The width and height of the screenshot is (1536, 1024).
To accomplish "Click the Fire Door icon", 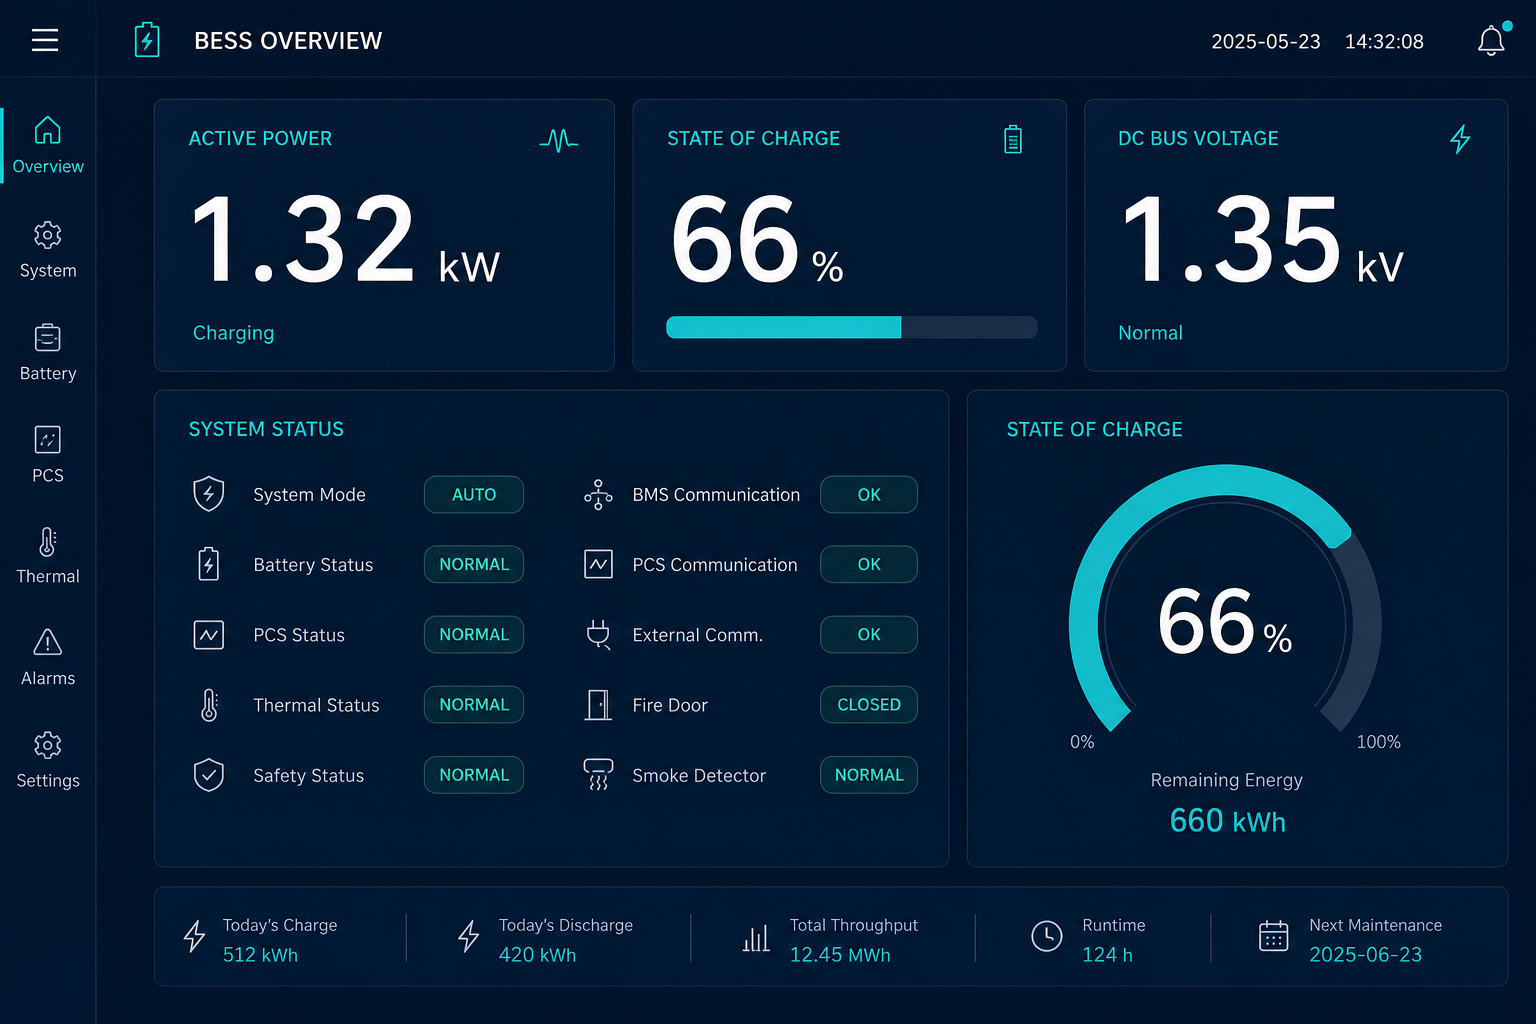I will [x=598, y=705].
